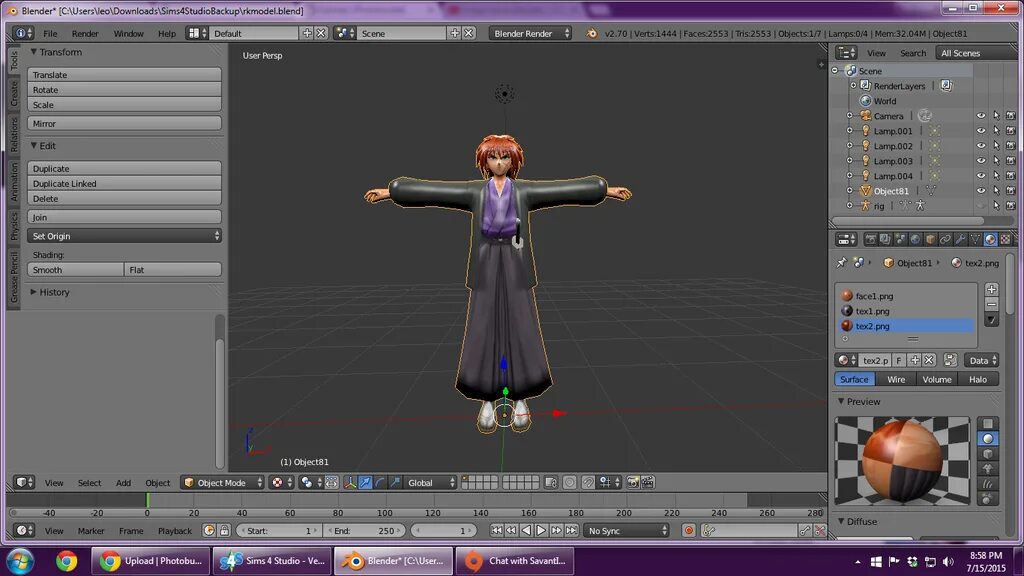Collapse the Scene tree root
Viewport: 1024px width, 576px height.
[835, 71]
